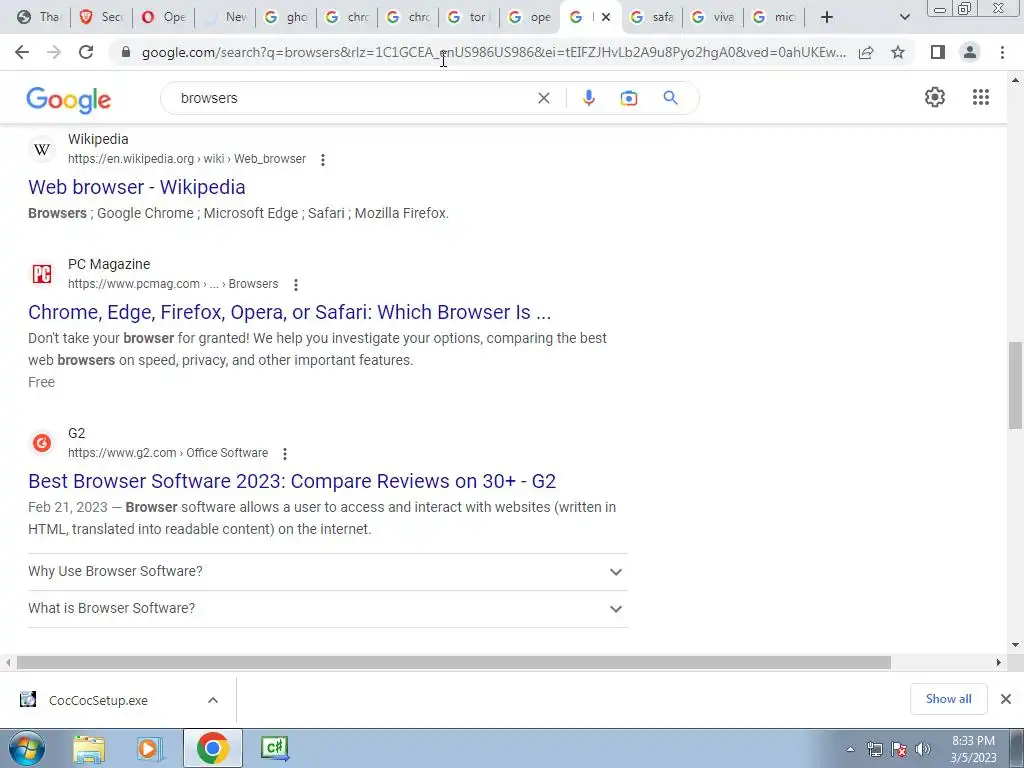This screenshot has width=1024, height=768.
Task: Submit search with magnifier icon
Action: coord(670,98)
